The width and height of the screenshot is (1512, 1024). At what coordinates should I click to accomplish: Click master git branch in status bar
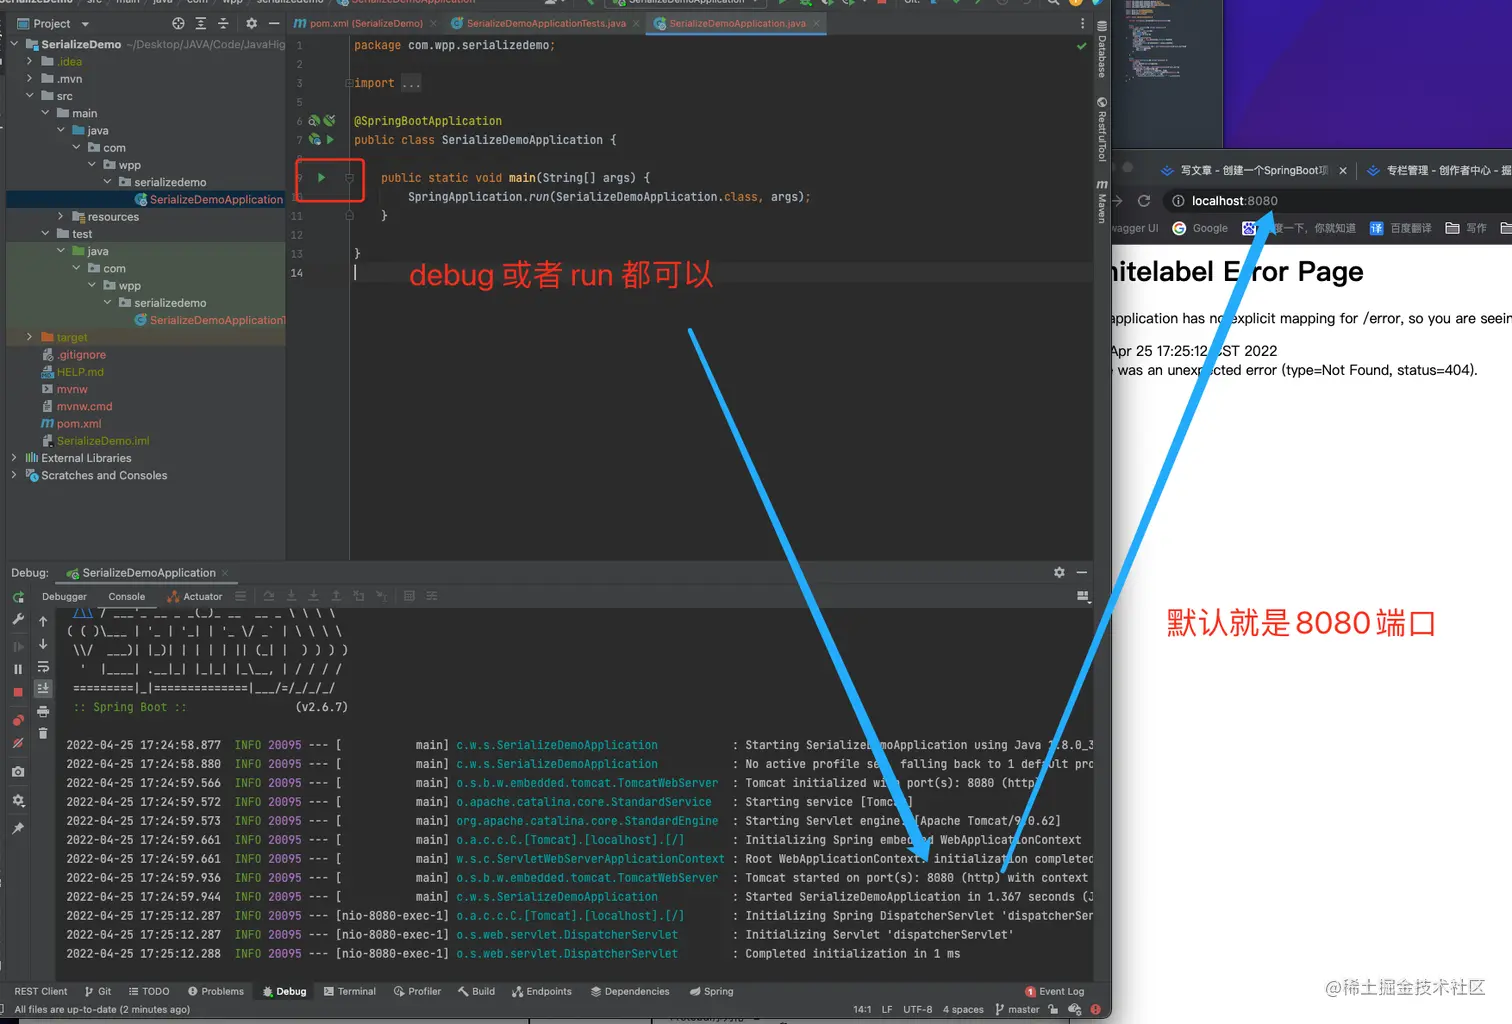coord(1017,1009)
